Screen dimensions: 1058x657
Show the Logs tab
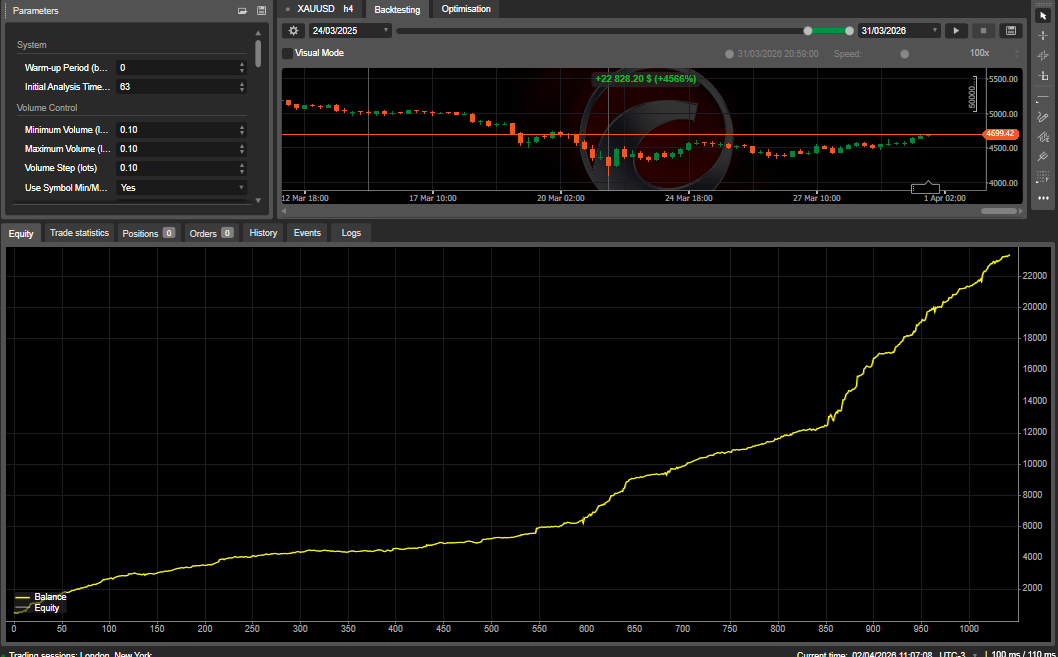coord(351,233)
